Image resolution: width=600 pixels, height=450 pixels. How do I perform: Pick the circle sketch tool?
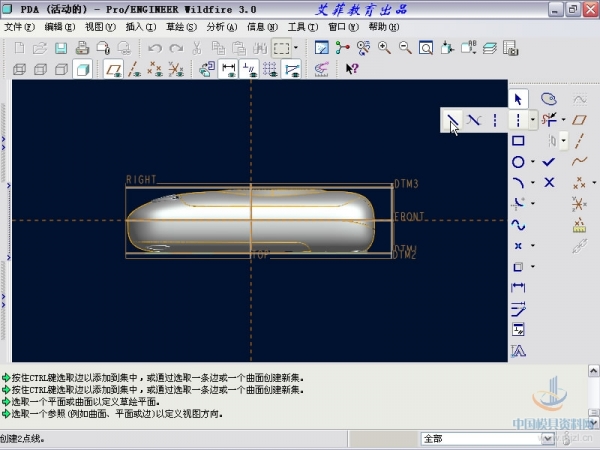click(x=518, y=162)
